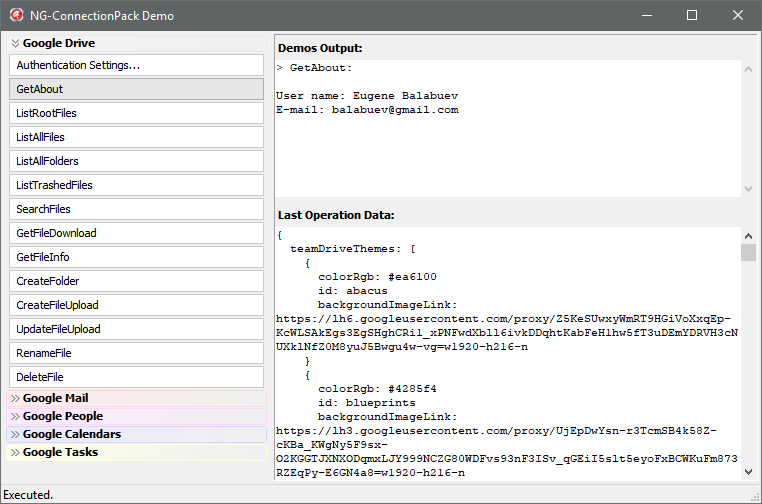762x504 pixels.
Task: Click the '> GetAbout:' output line
Action: click(x=314, y=68)
